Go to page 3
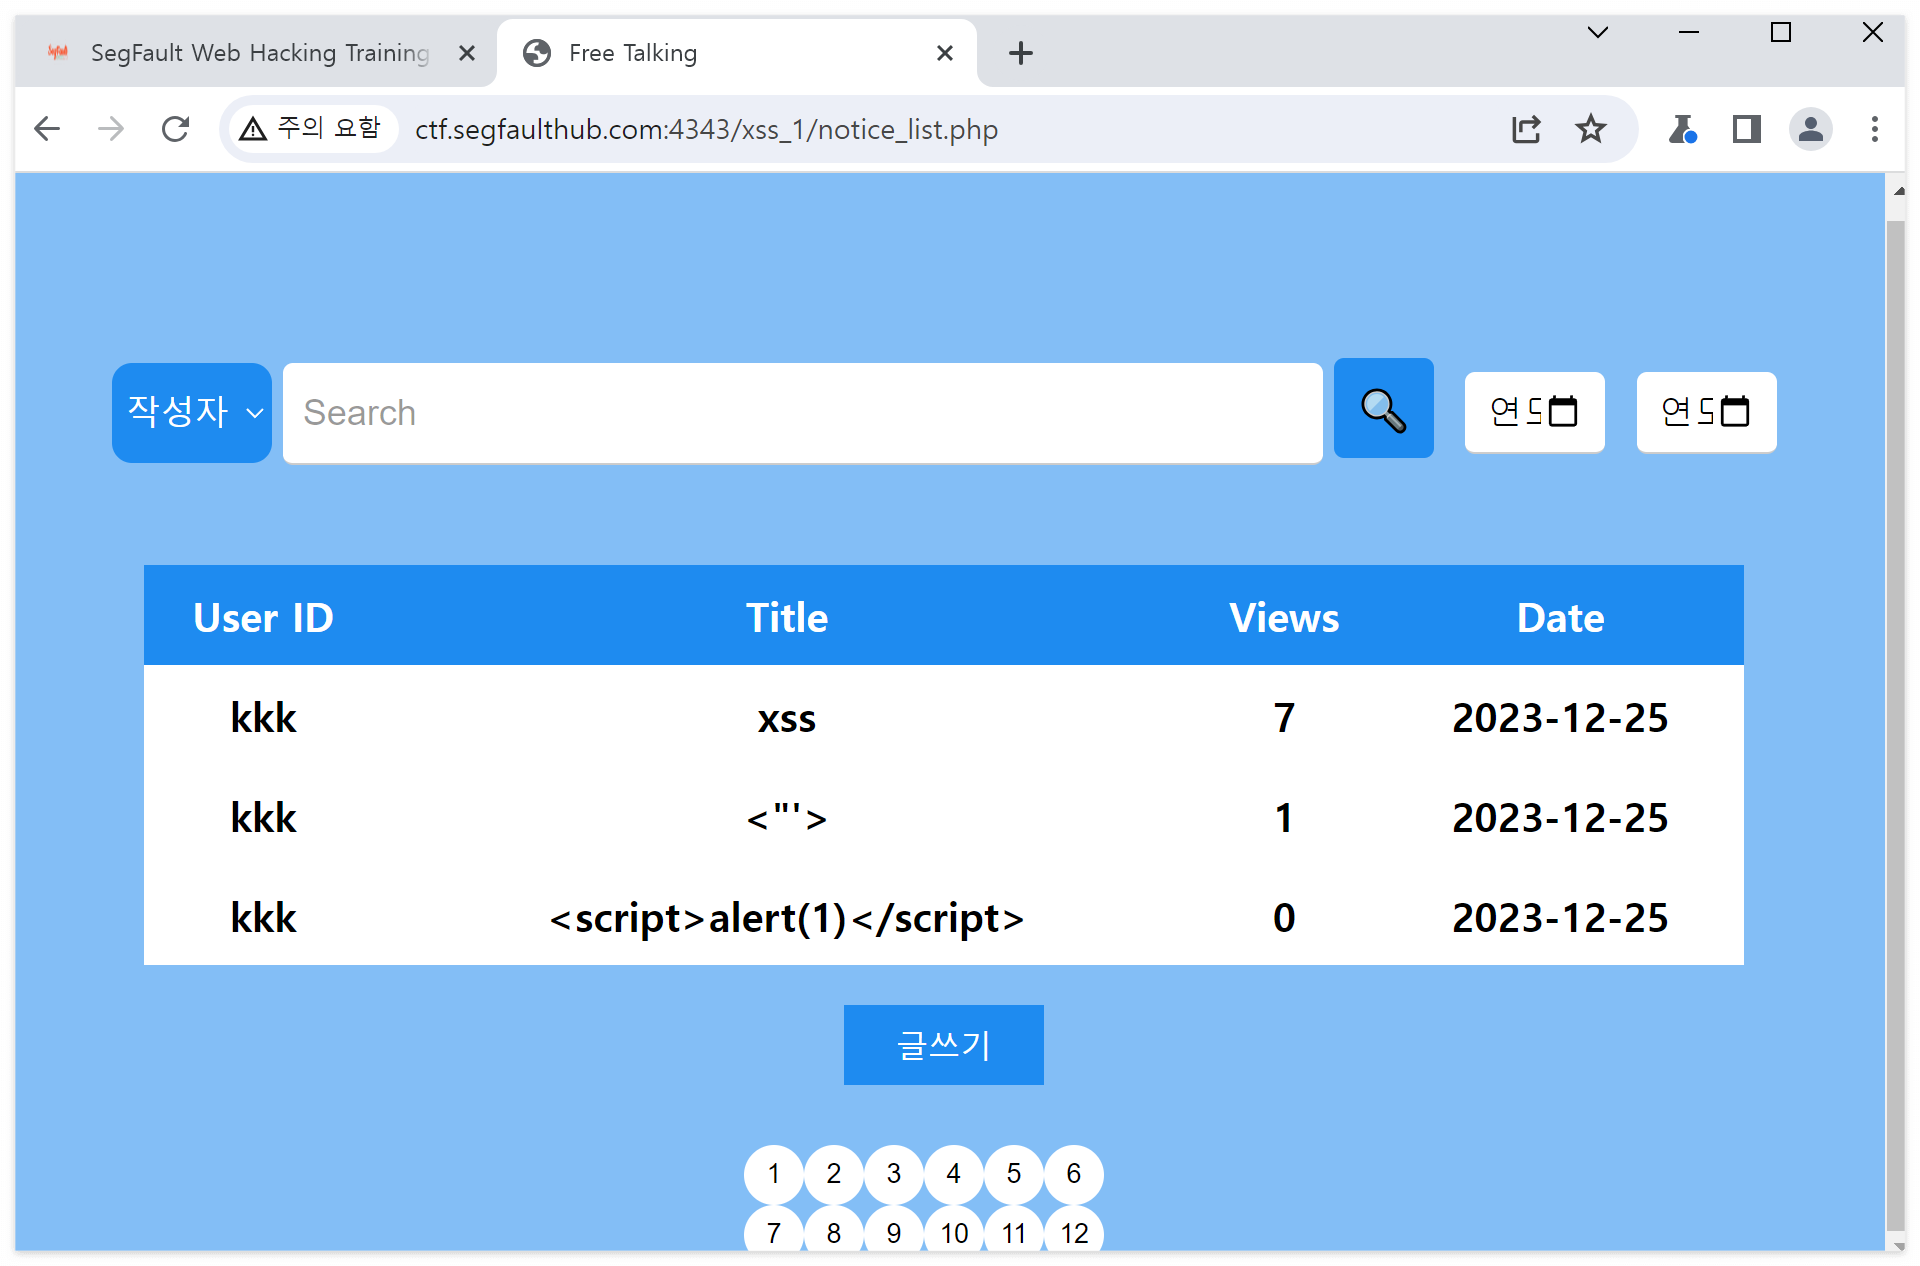Image resolution: width=1920 pixels, height=1266 pixels. coord(894,1173)
